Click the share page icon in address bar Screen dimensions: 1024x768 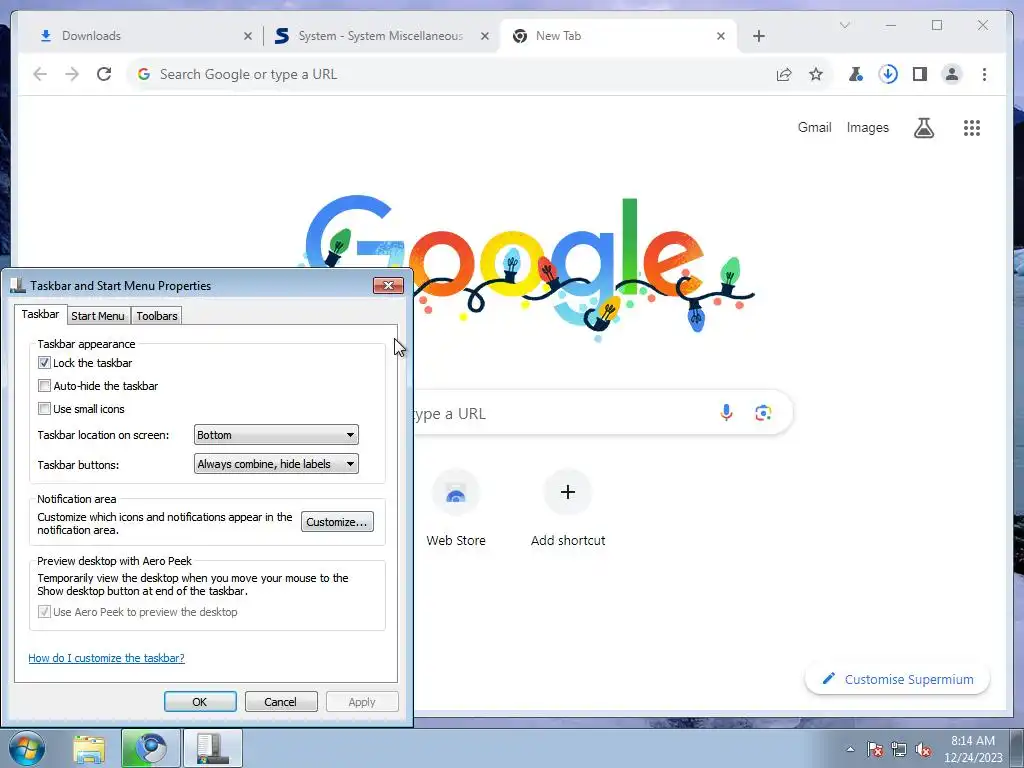784,74
